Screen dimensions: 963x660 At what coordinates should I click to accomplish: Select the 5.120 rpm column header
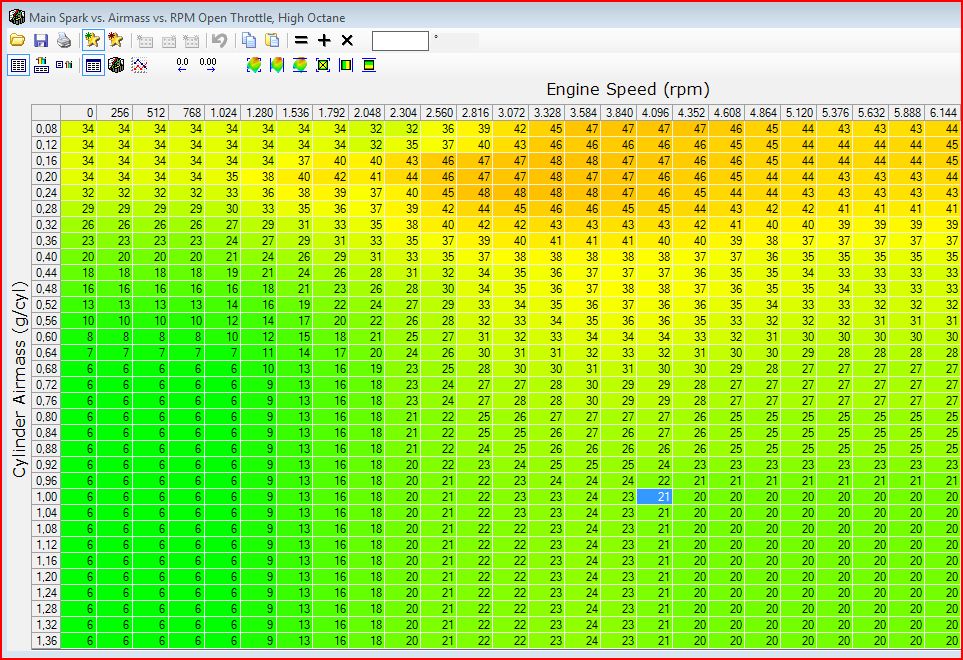[x=798, y=113]
